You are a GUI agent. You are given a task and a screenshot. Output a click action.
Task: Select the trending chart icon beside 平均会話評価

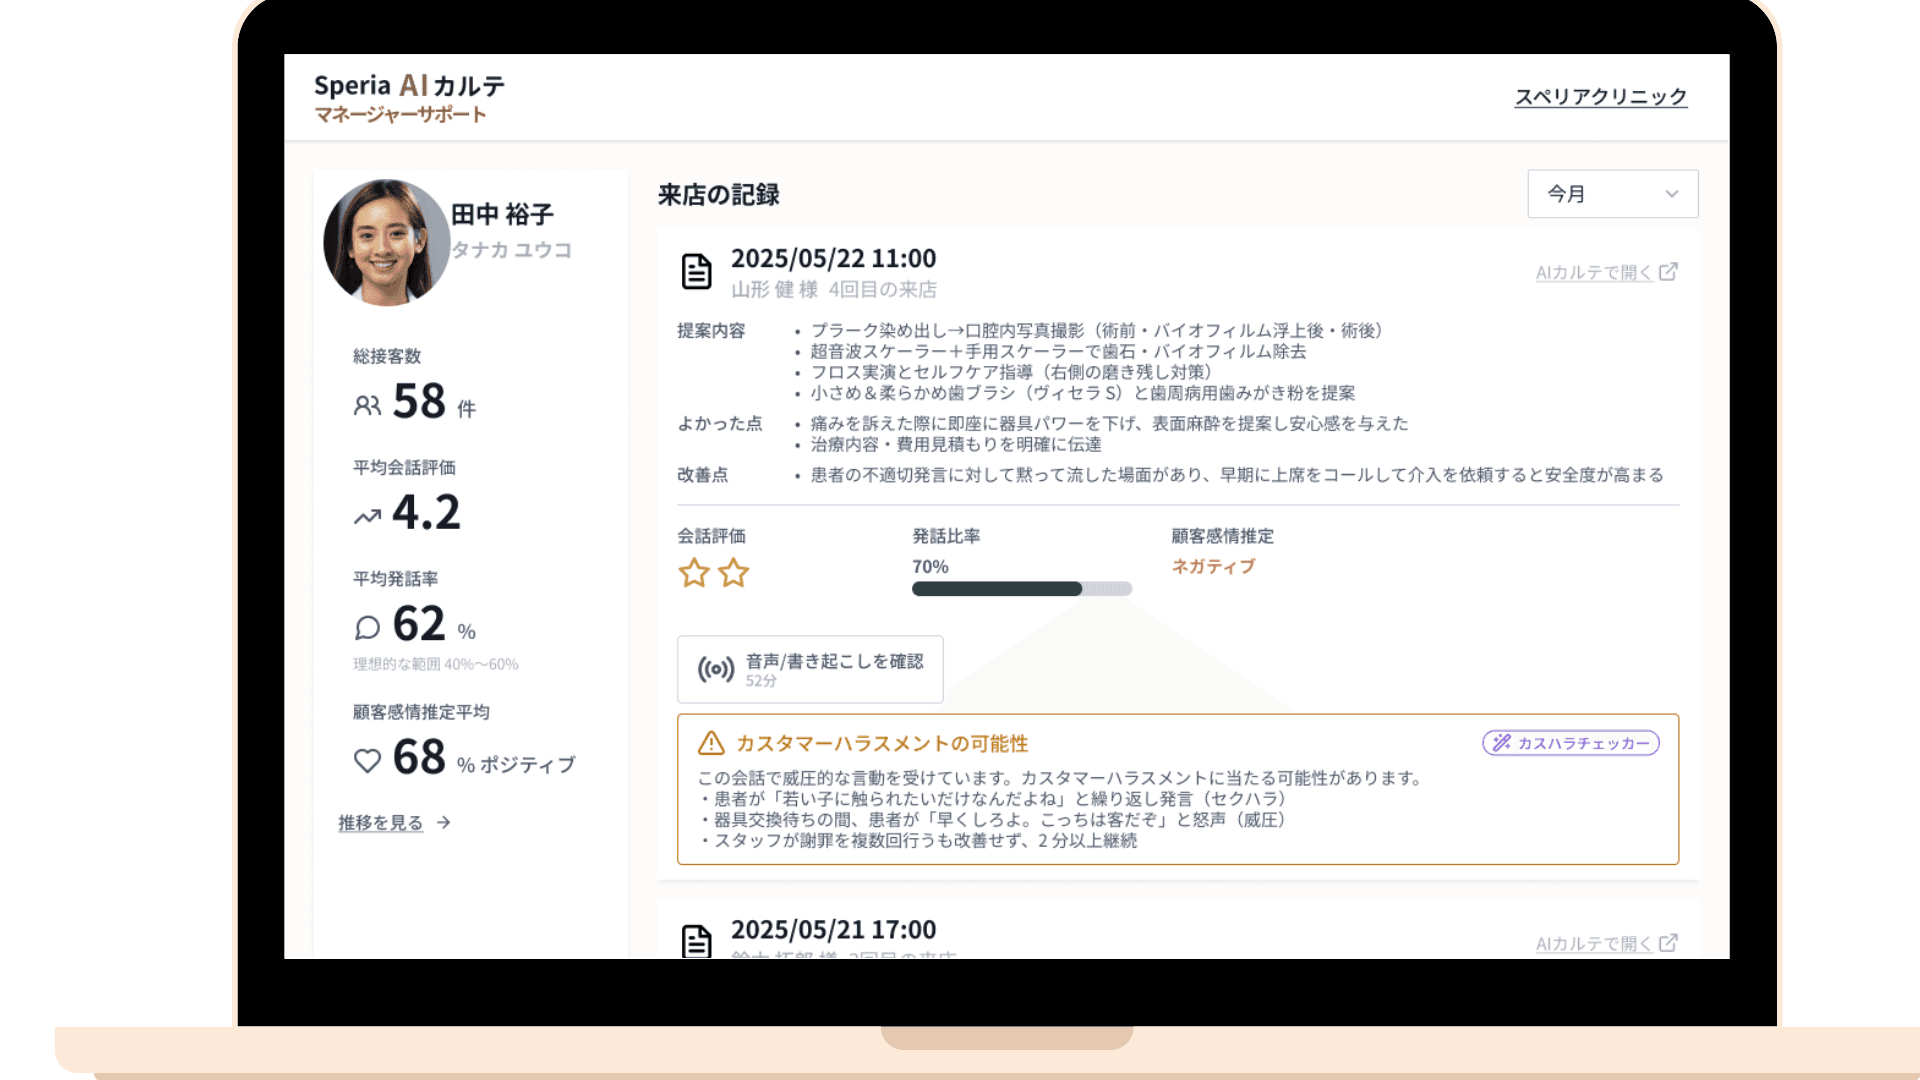366,514
